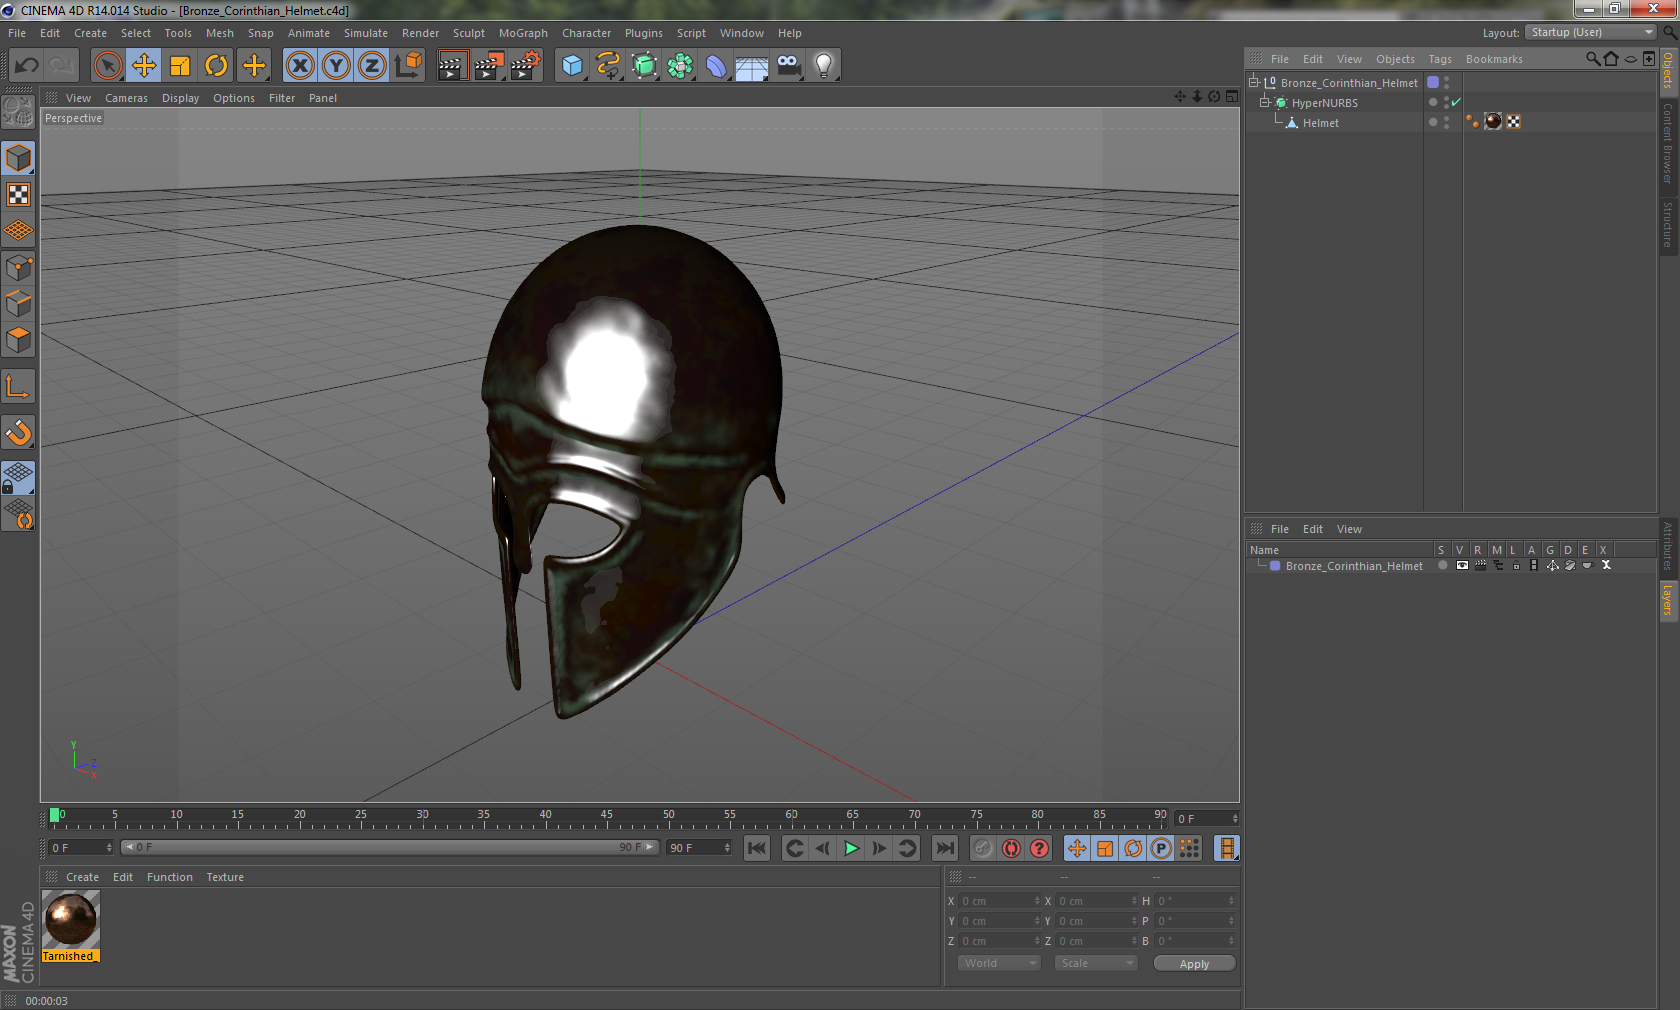This screenshot has height=1010, width=1680.
Task: Activate the Rotate tool
Action: click(x=216, y=66)
